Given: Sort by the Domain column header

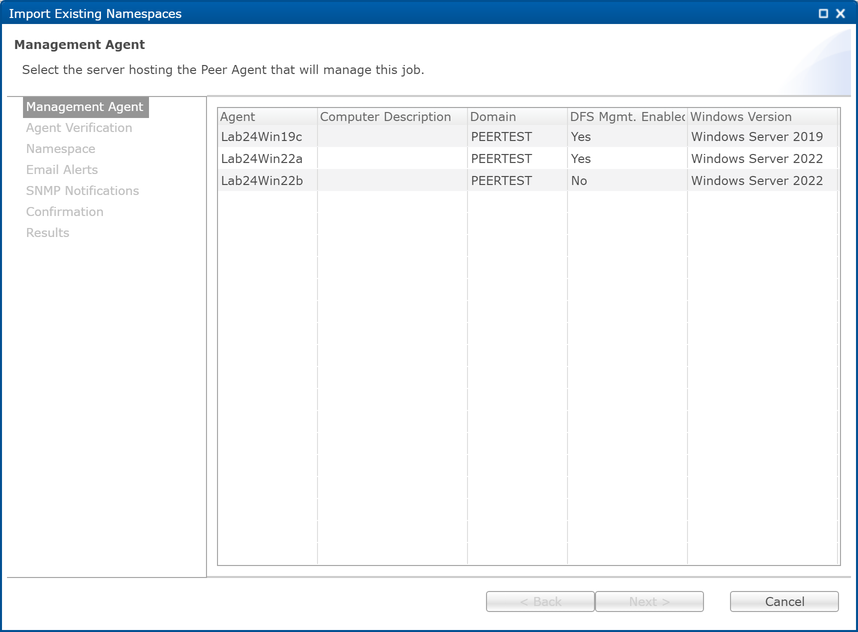Looking at the screenshot, I should [517, 117].
